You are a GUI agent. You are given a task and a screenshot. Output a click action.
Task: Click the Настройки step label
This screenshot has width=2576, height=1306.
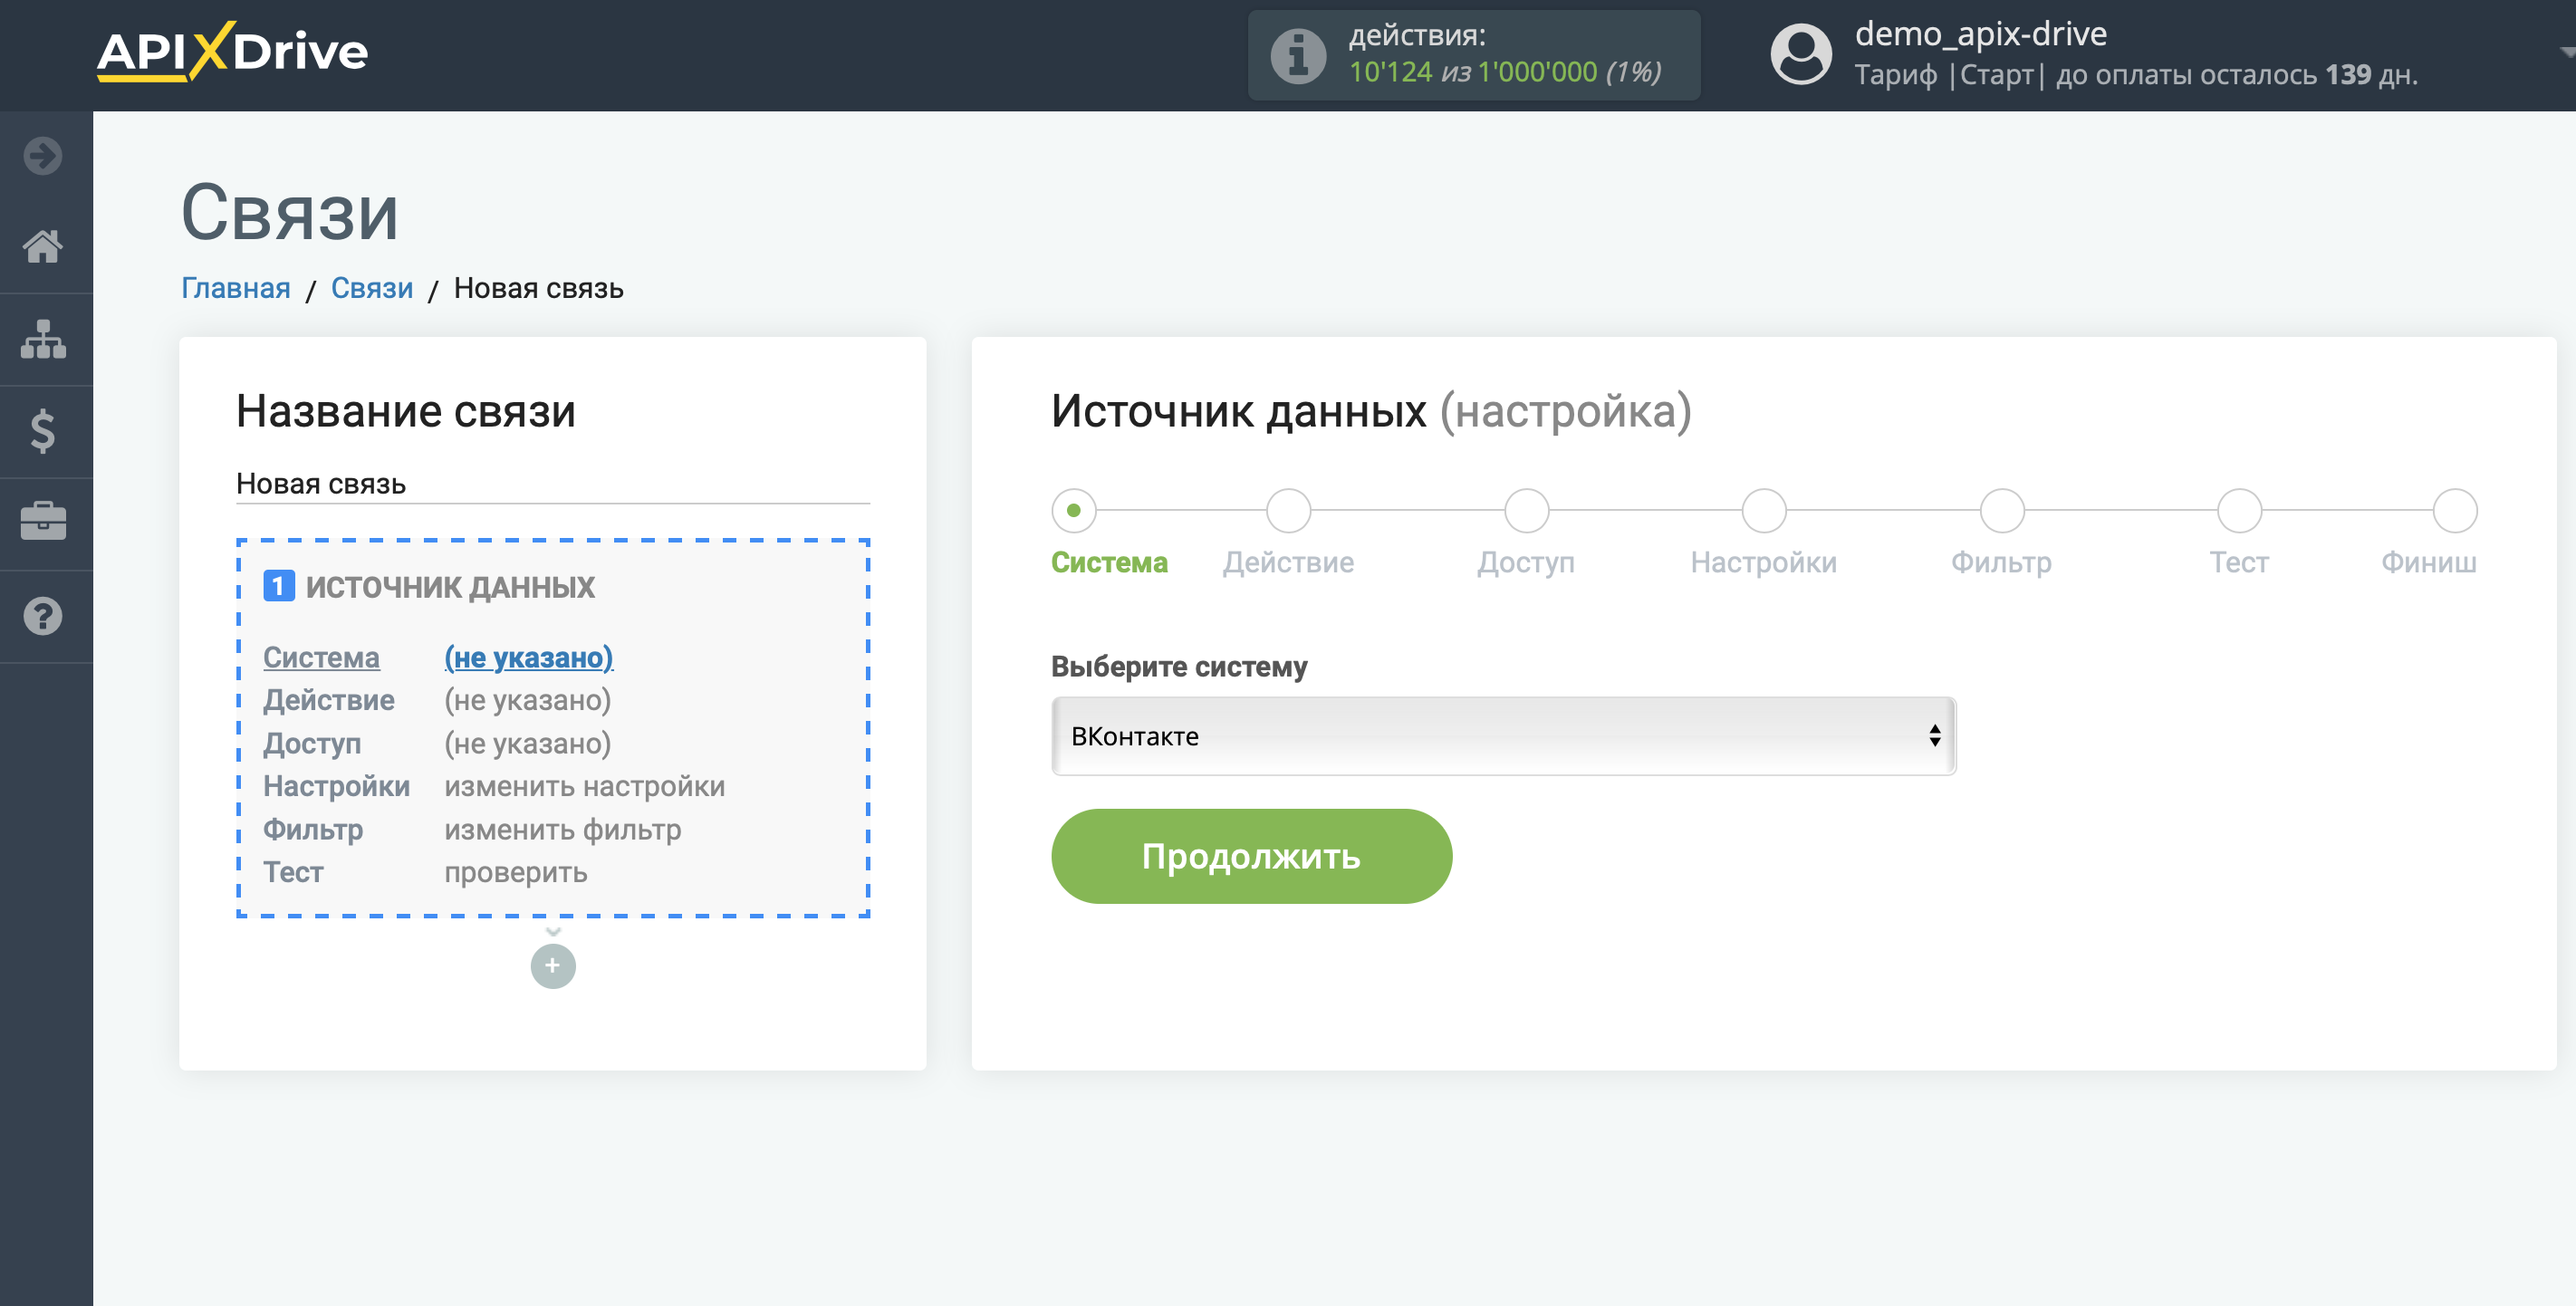(x=1764, y=563)
